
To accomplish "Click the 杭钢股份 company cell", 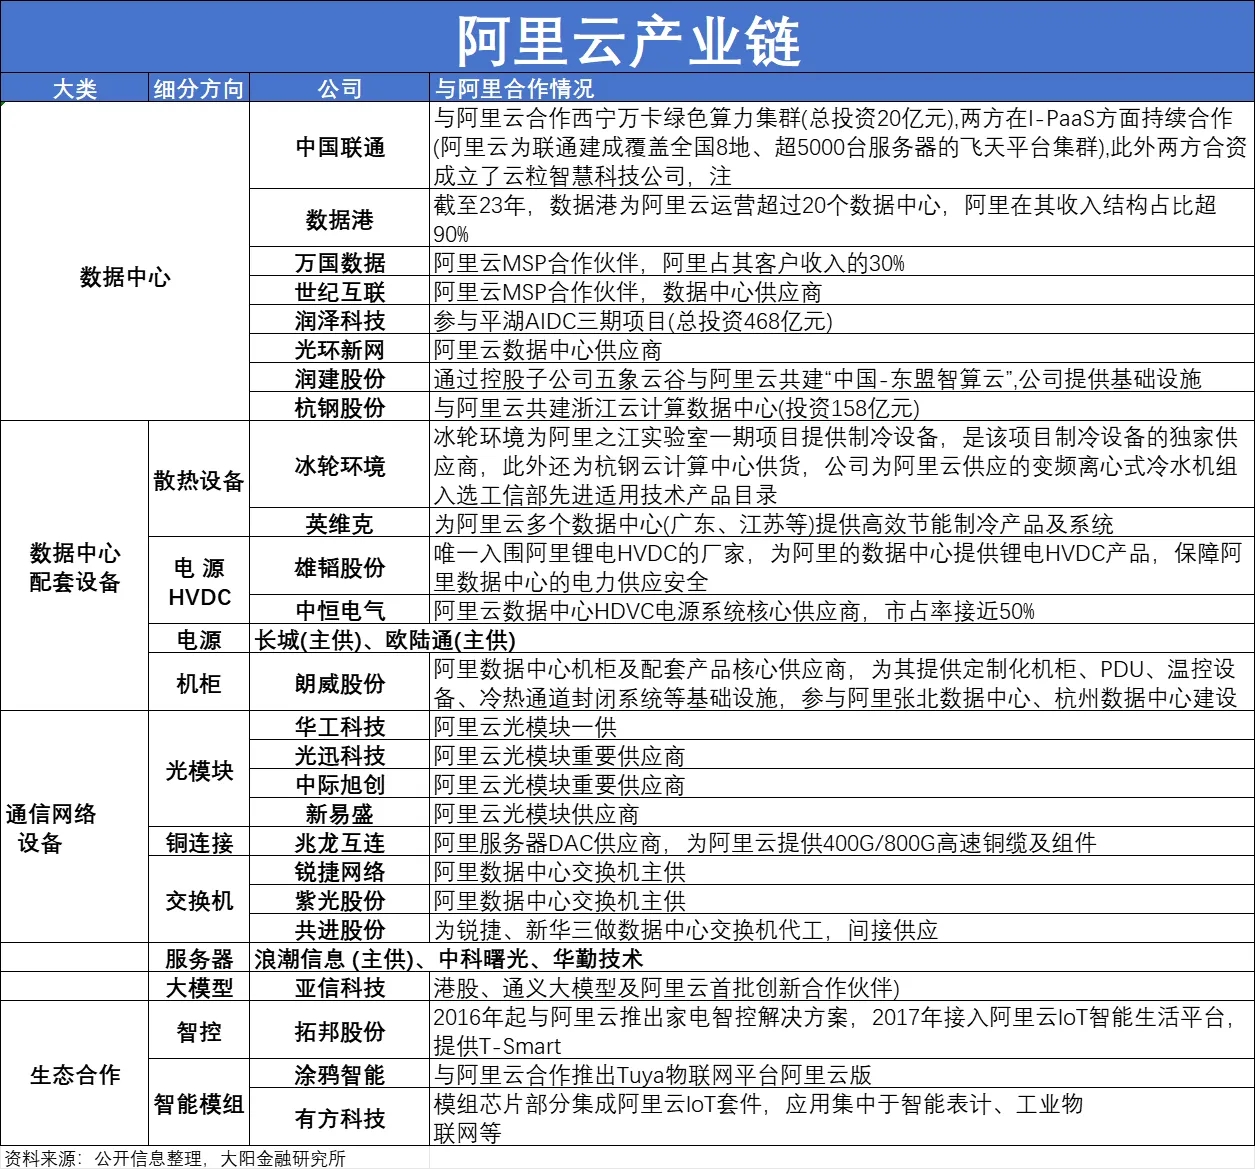I will pyautogui.click(x=340, y=408).
